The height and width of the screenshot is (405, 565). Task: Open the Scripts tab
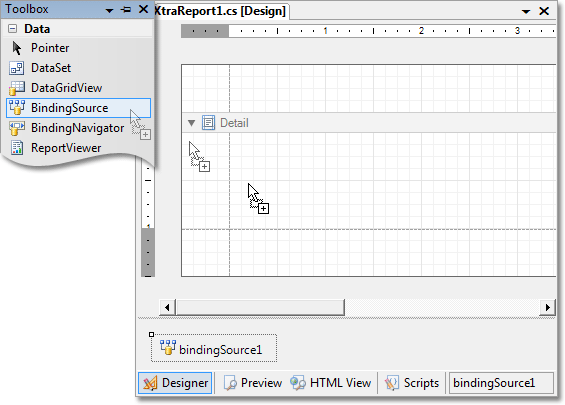(x=412, y=383)
